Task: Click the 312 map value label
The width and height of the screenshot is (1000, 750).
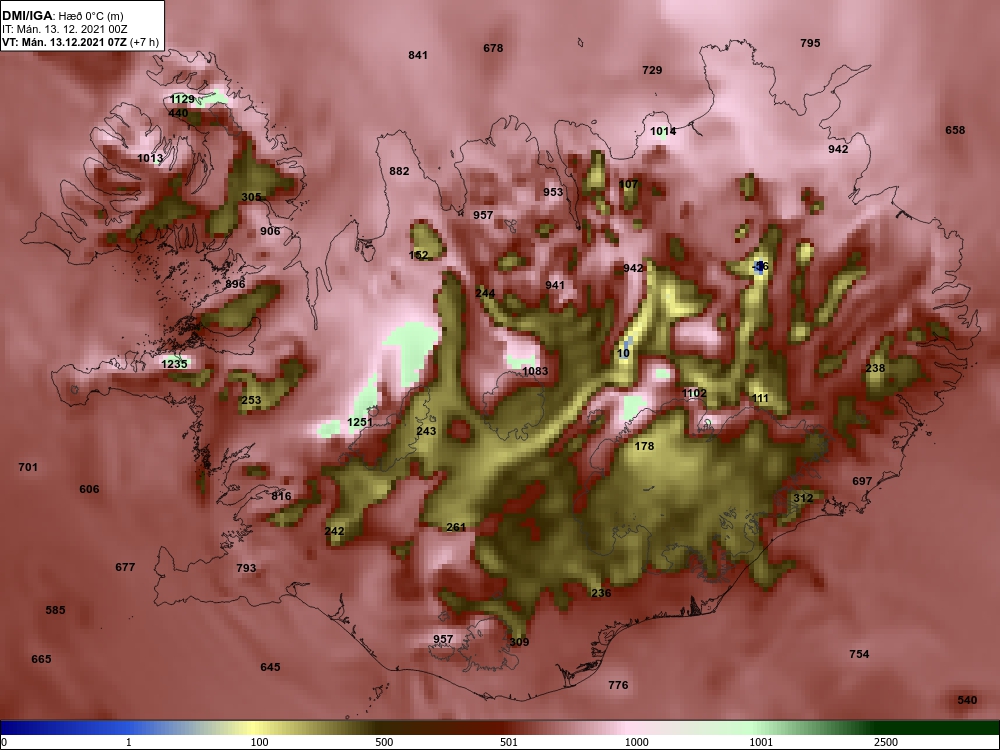Action: pyautogui.click(x=803, y=498)
